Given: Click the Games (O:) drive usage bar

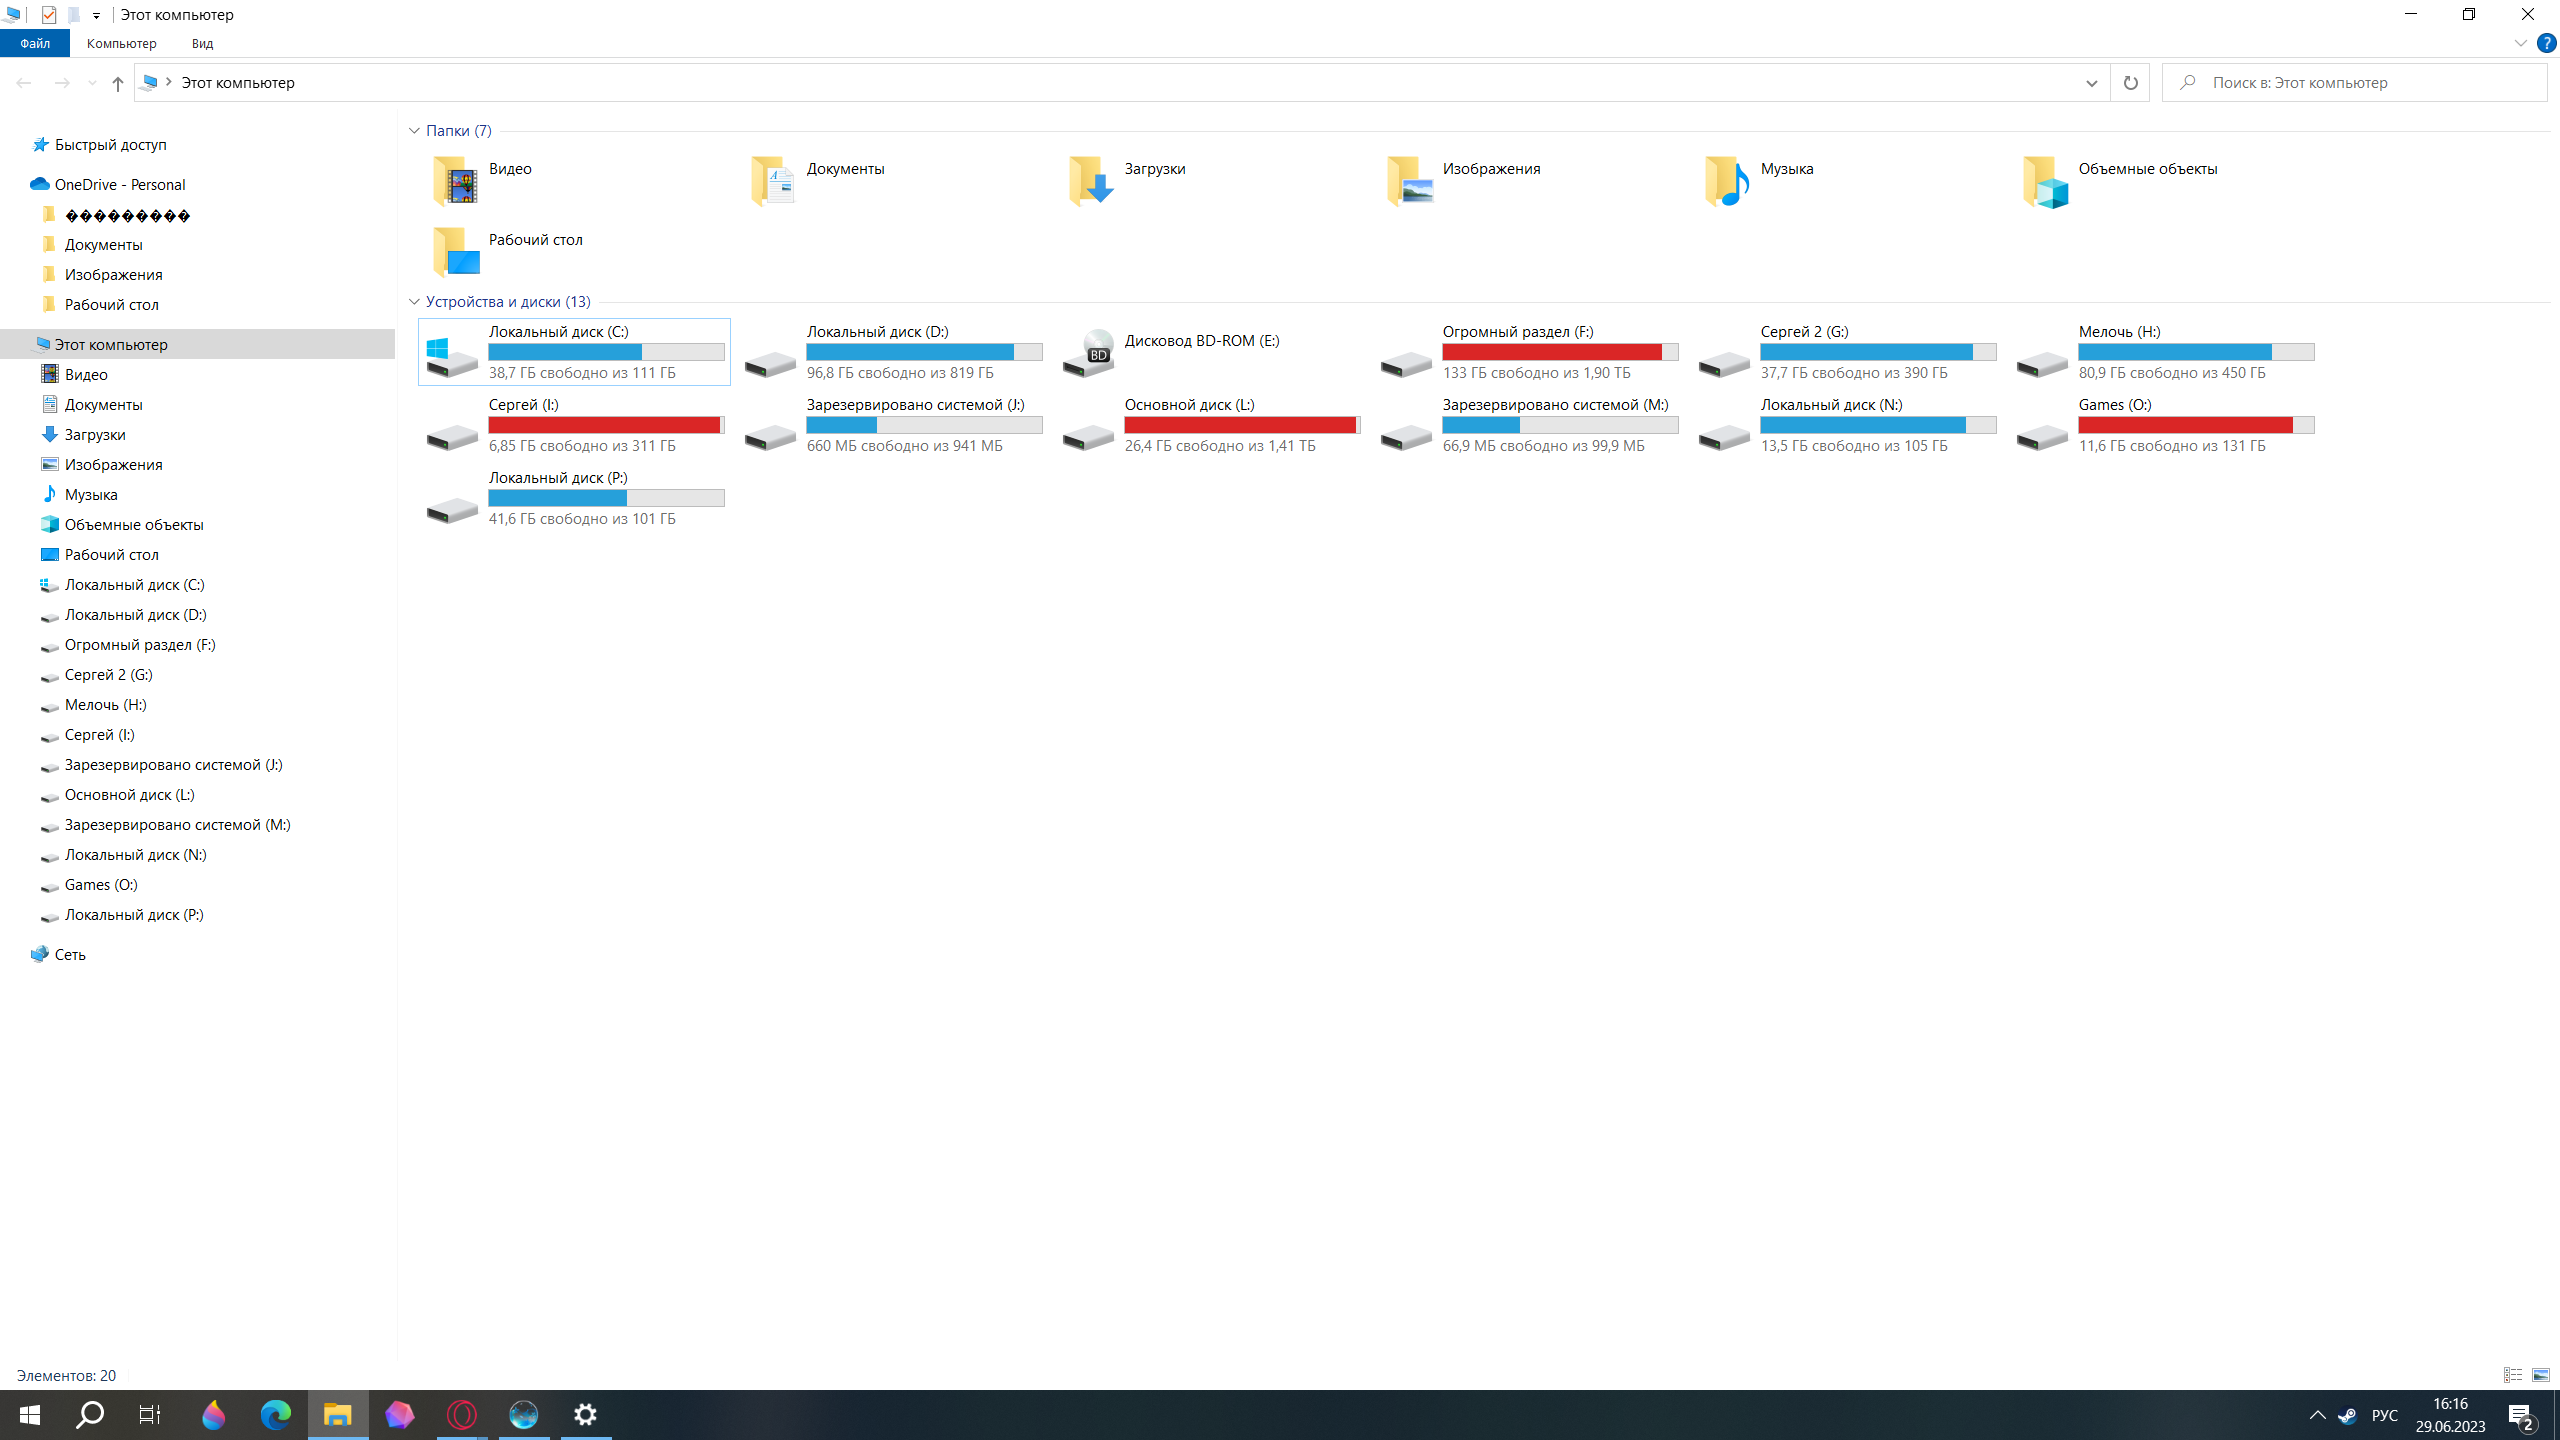Looking at the screenshot, I should tap(2195, 425).
